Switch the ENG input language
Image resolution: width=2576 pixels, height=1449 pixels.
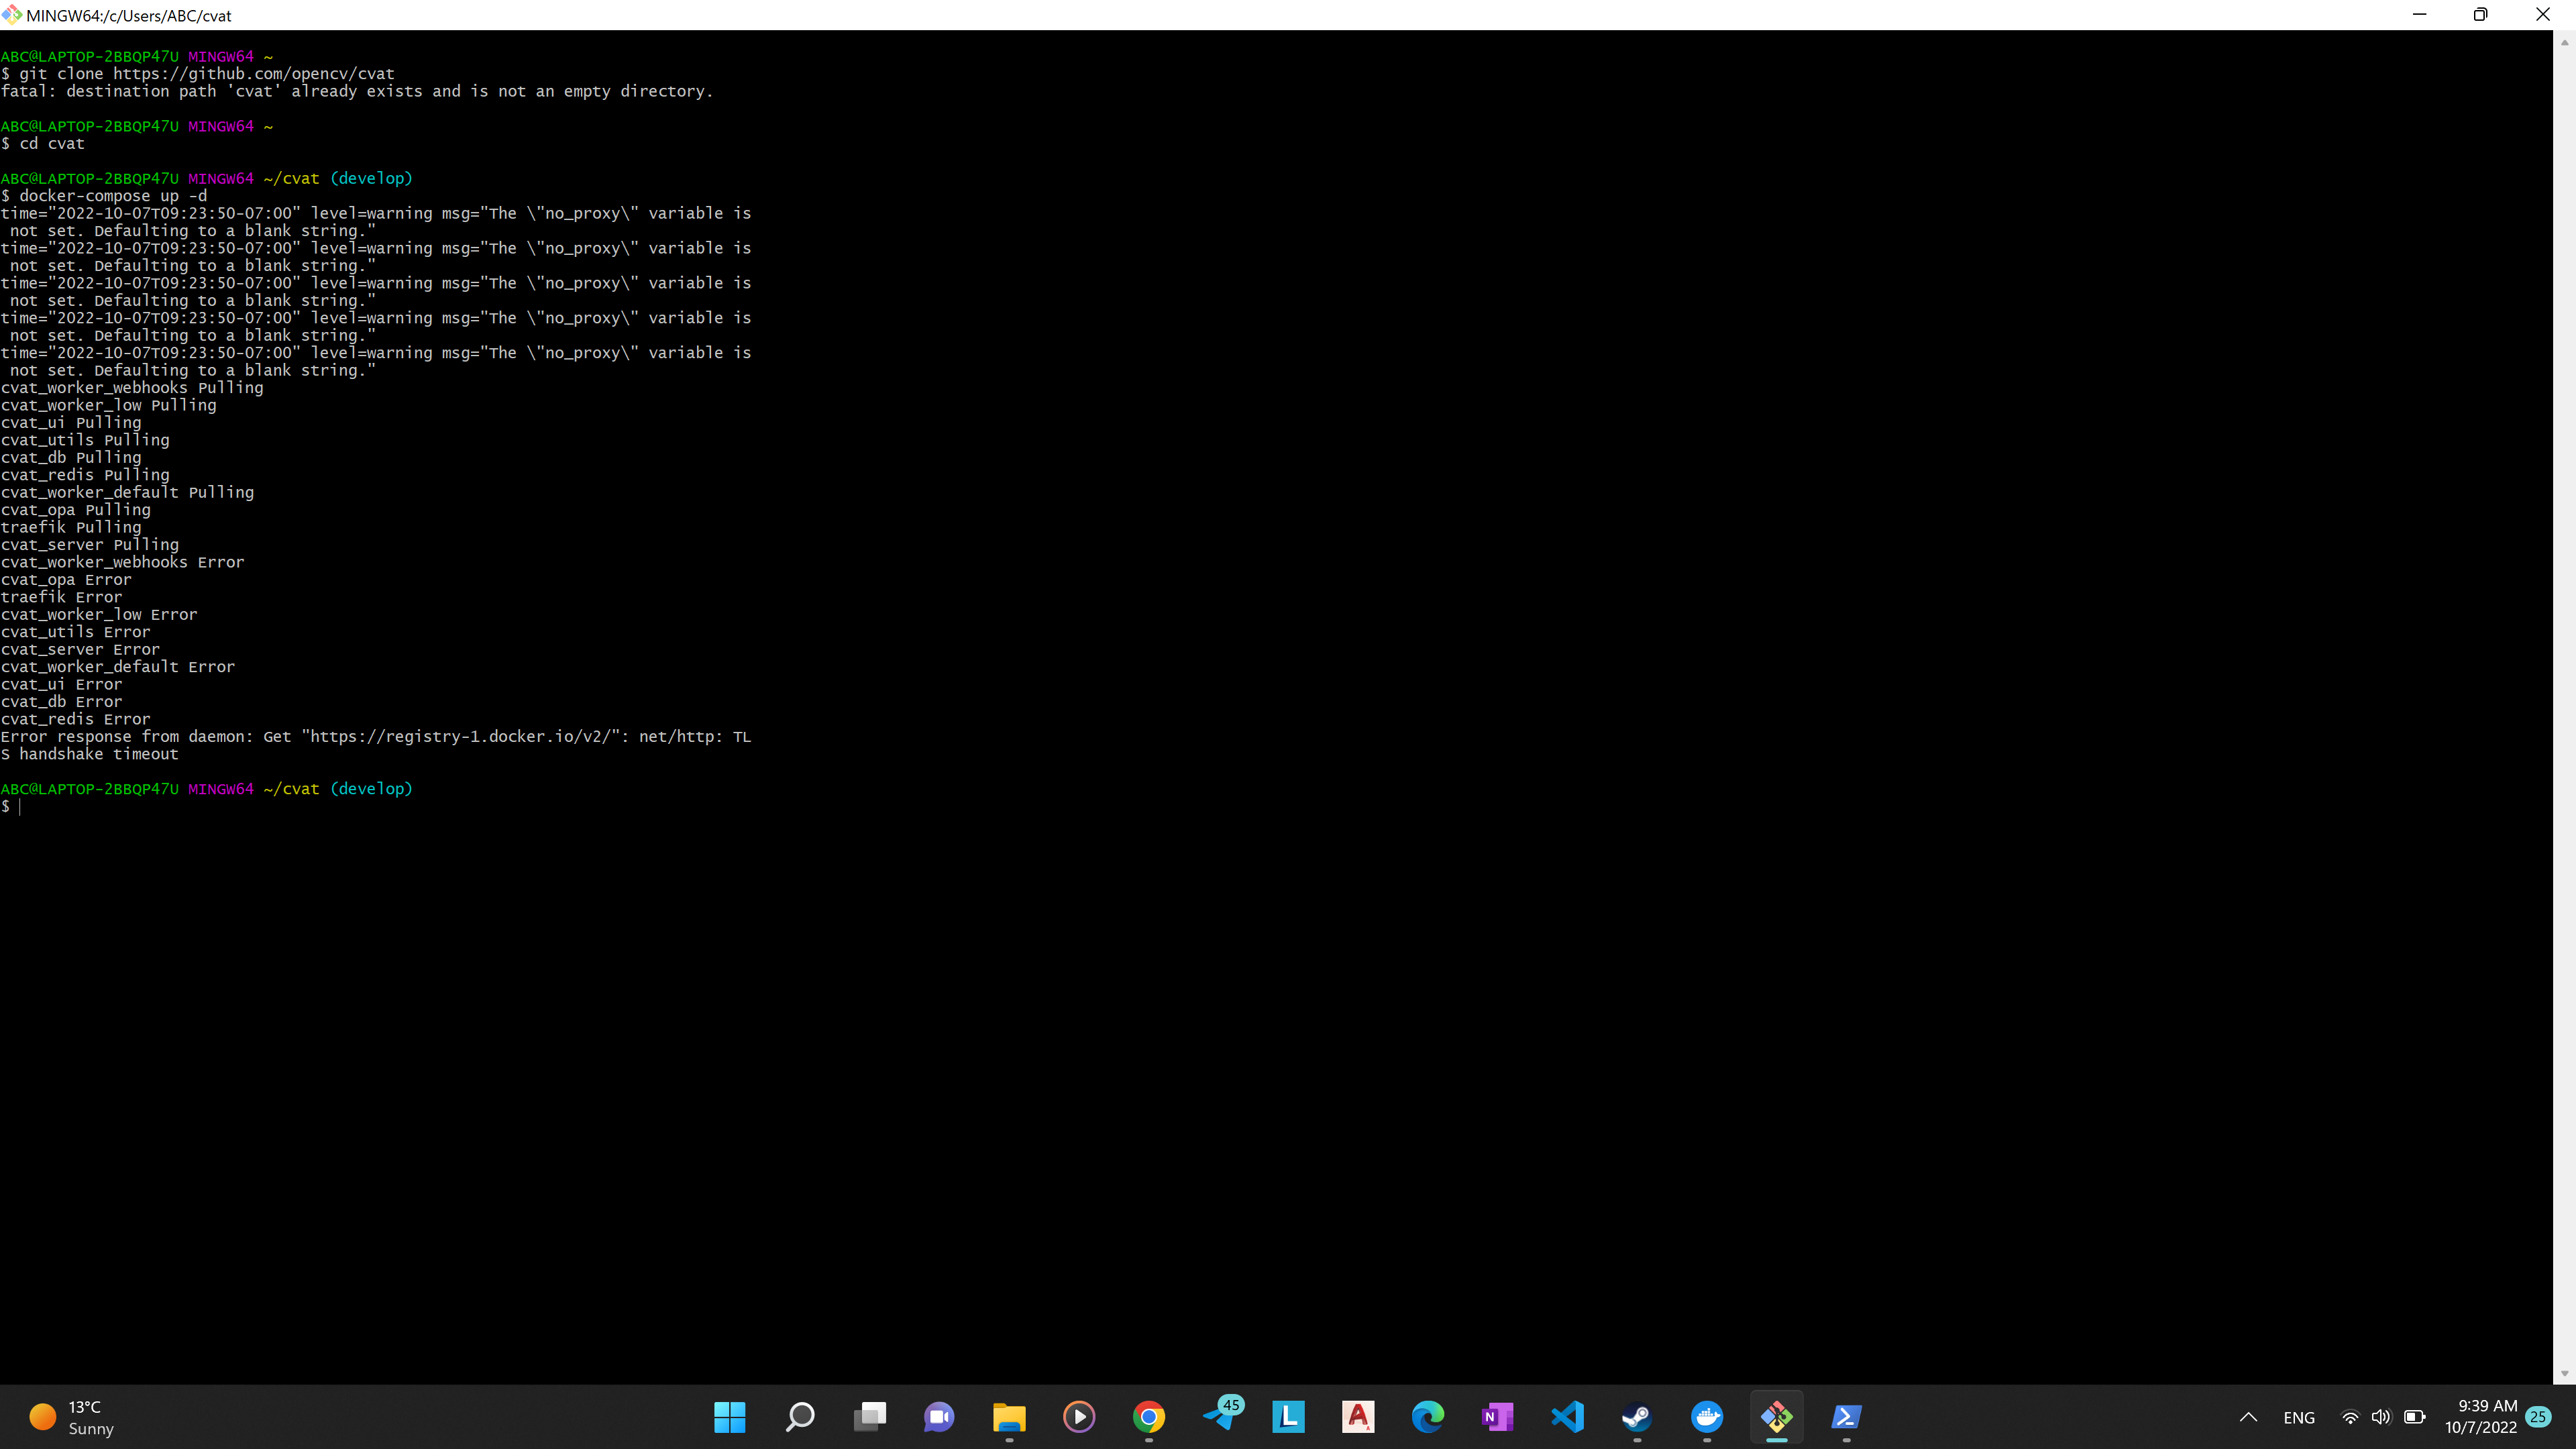(2299, 1417)
